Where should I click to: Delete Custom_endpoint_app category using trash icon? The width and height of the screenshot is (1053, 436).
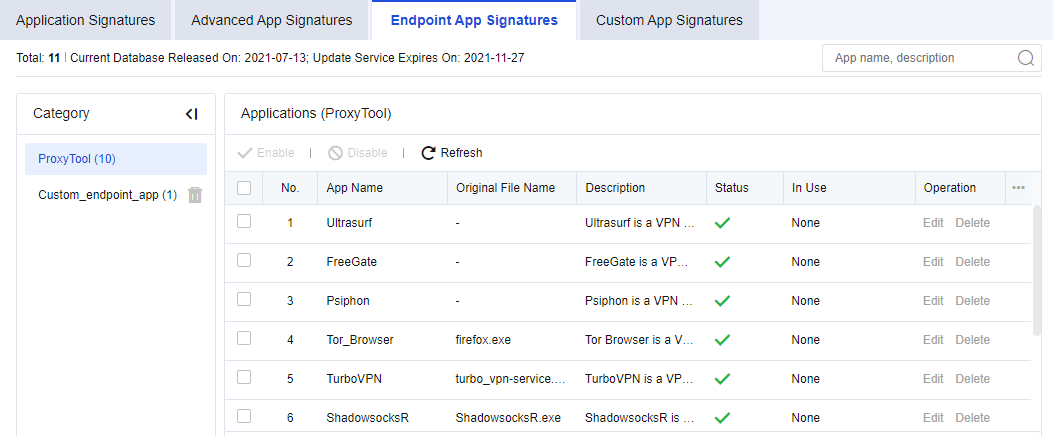pos(195,195)
